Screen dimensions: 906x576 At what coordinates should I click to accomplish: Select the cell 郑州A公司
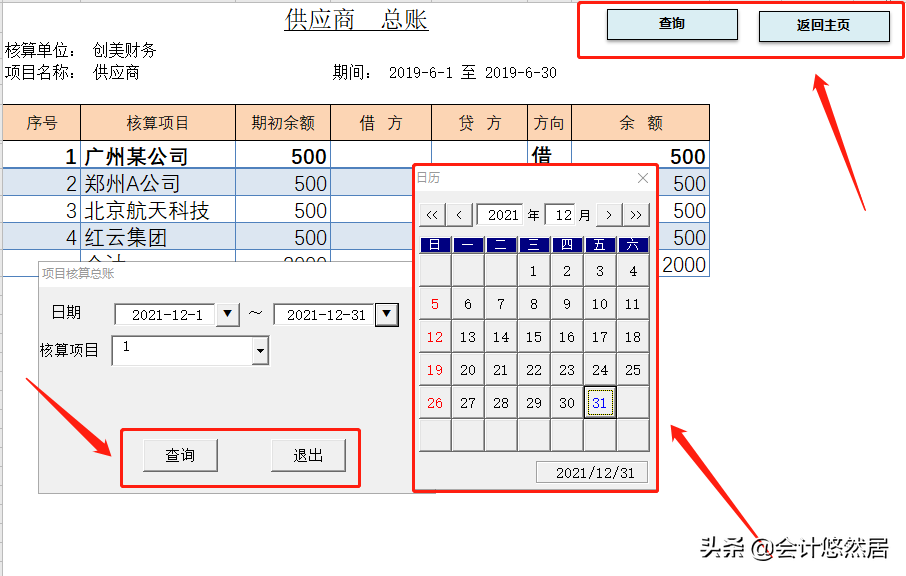(x=158, y=183)
